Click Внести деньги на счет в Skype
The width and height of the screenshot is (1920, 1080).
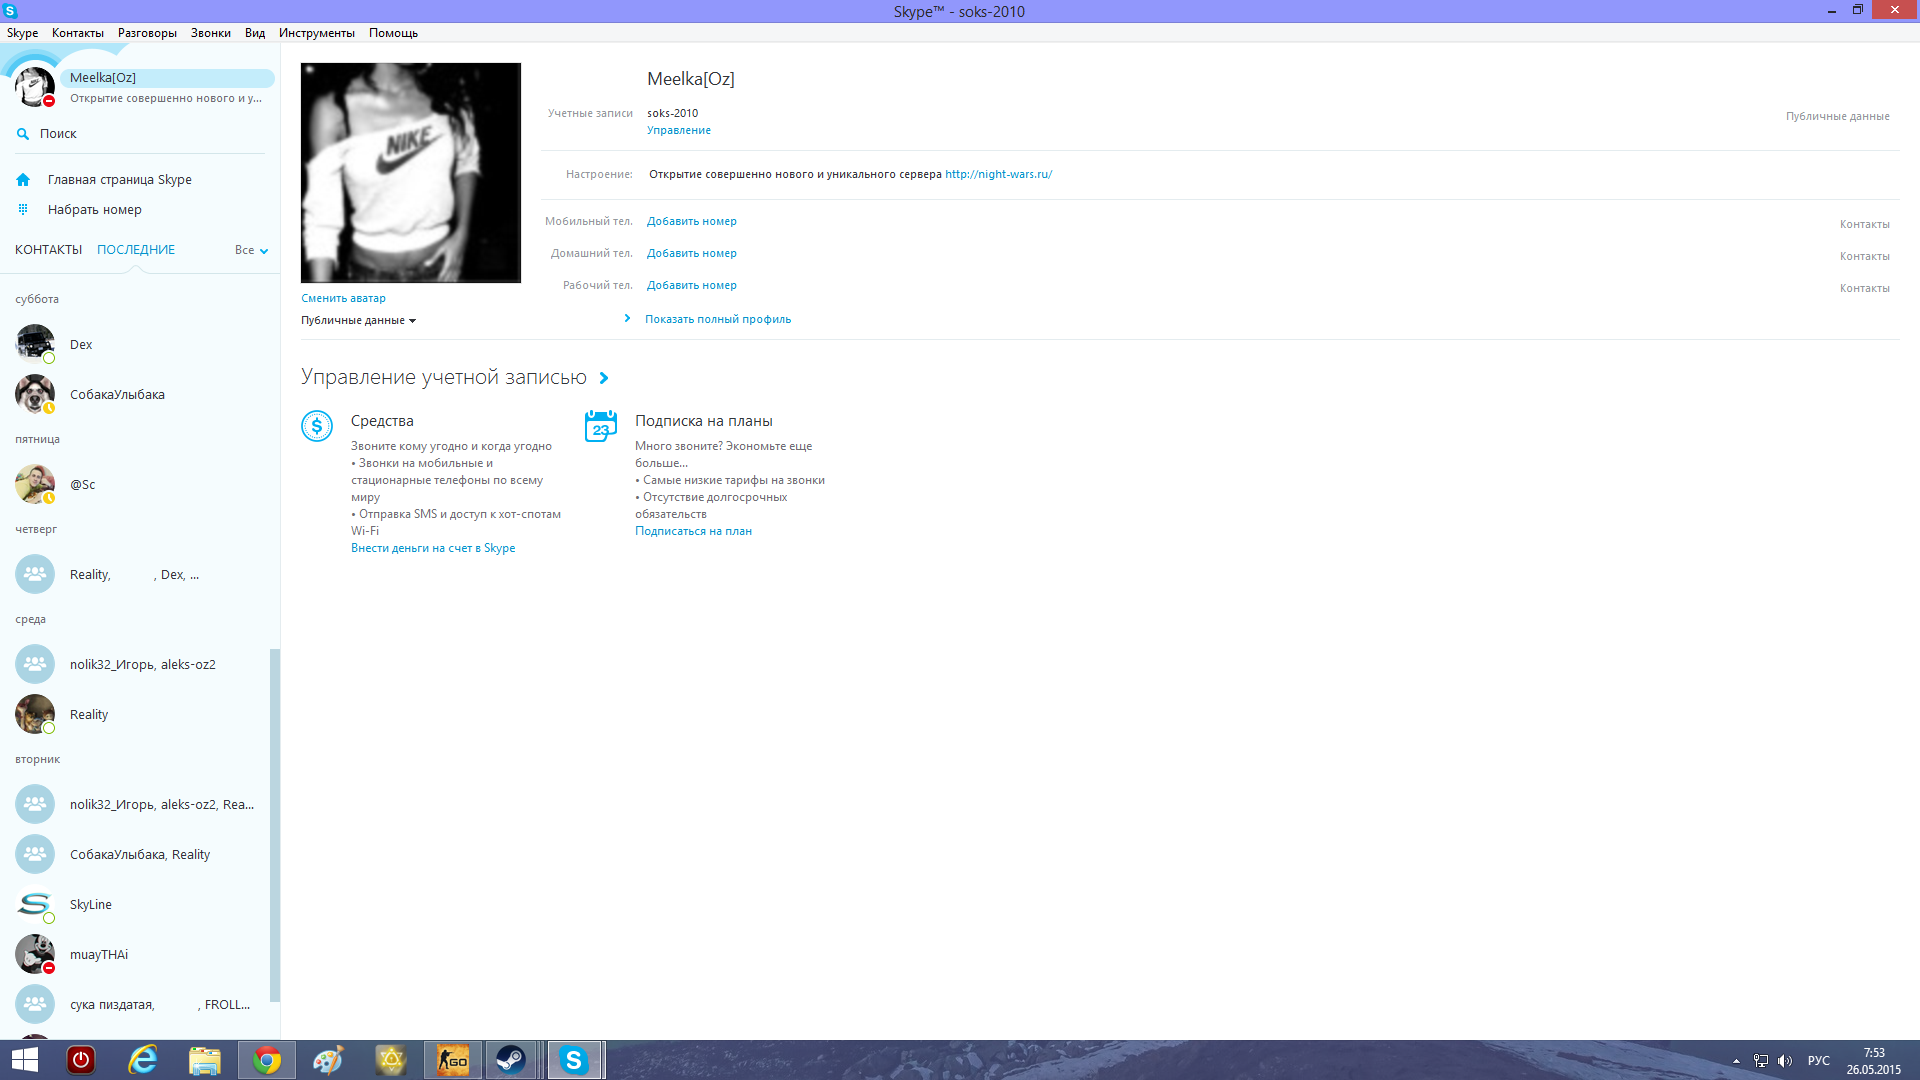(433, 548)
